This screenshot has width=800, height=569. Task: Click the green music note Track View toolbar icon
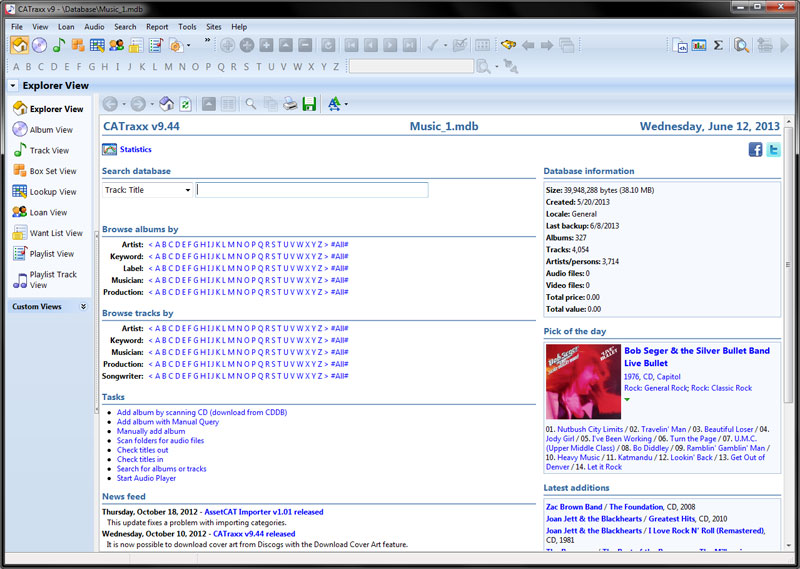point(59,45)
